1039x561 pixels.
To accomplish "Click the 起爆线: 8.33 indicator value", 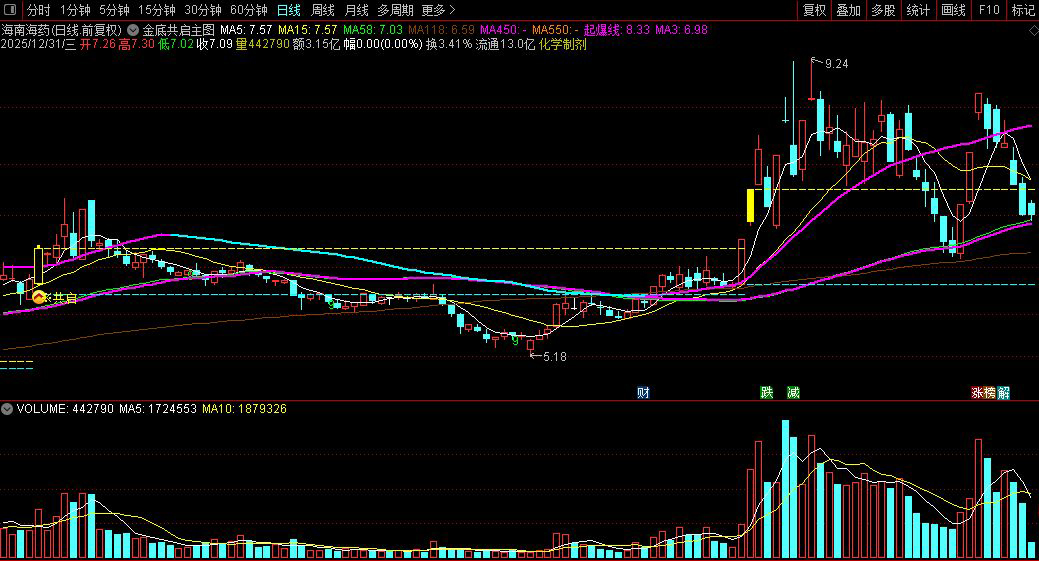I will [617, 30].
